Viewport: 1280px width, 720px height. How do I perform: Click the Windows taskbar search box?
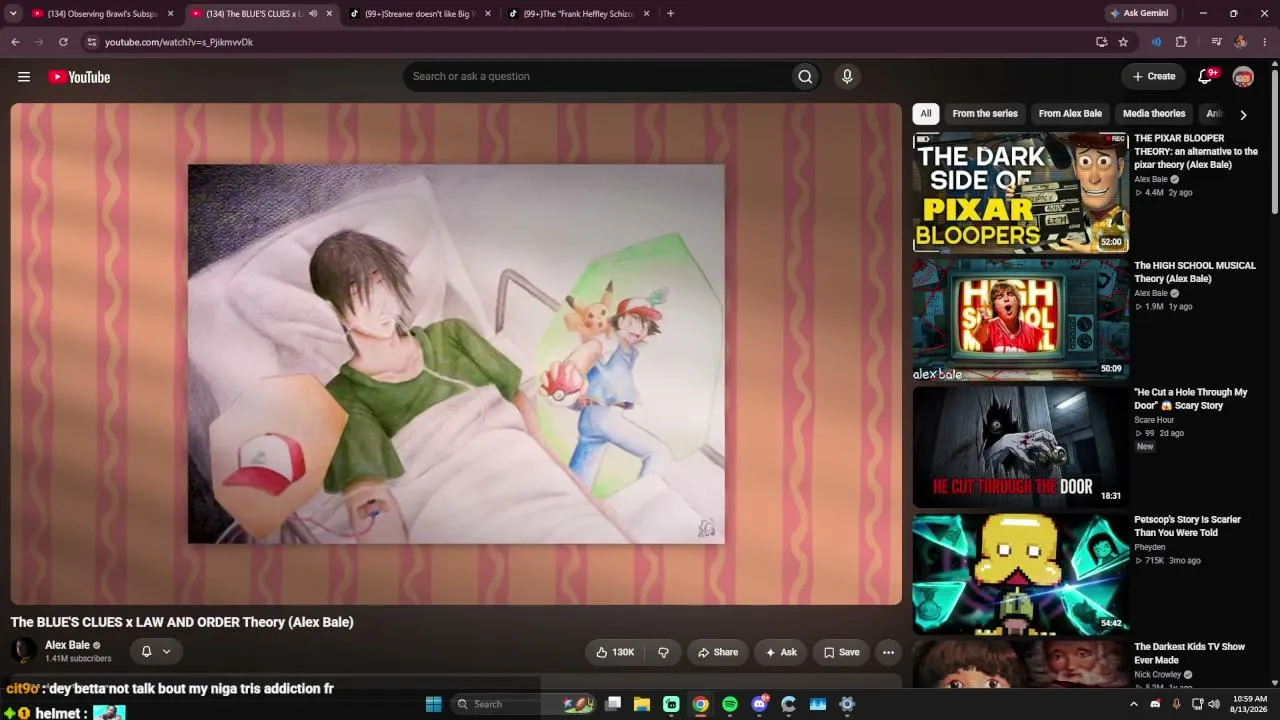point(524,704)
